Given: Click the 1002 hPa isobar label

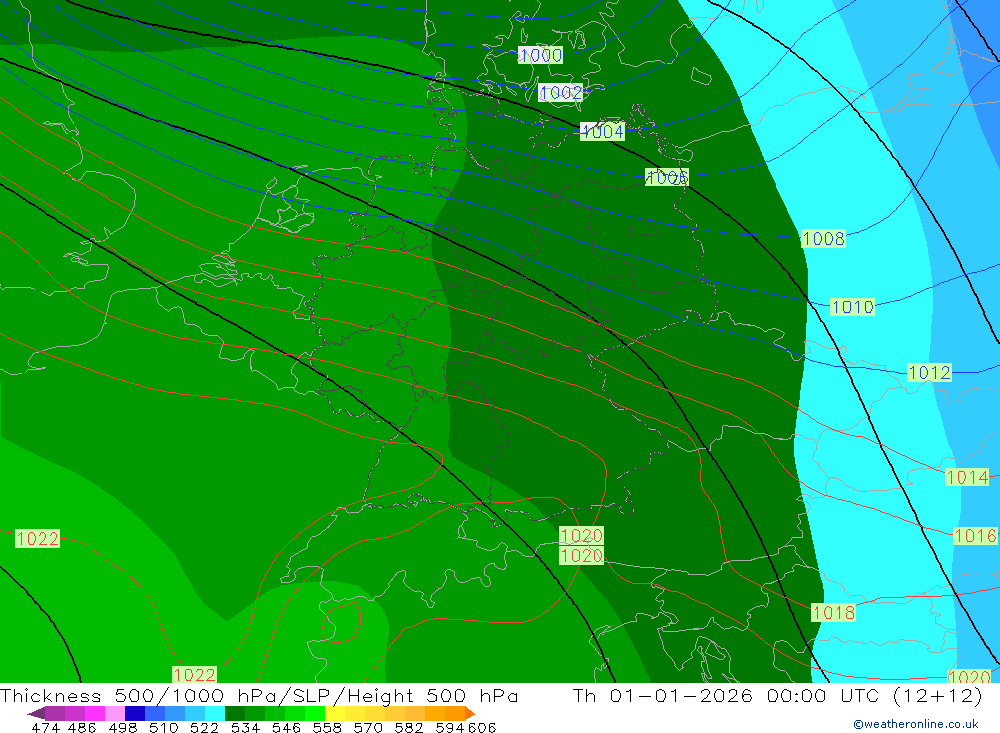Looking at the screenshot, I should 561,93.
